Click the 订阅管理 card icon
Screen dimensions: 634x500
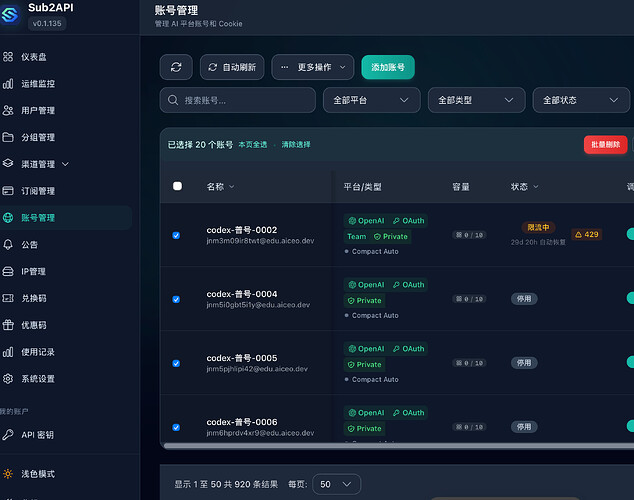pos(8,190)
